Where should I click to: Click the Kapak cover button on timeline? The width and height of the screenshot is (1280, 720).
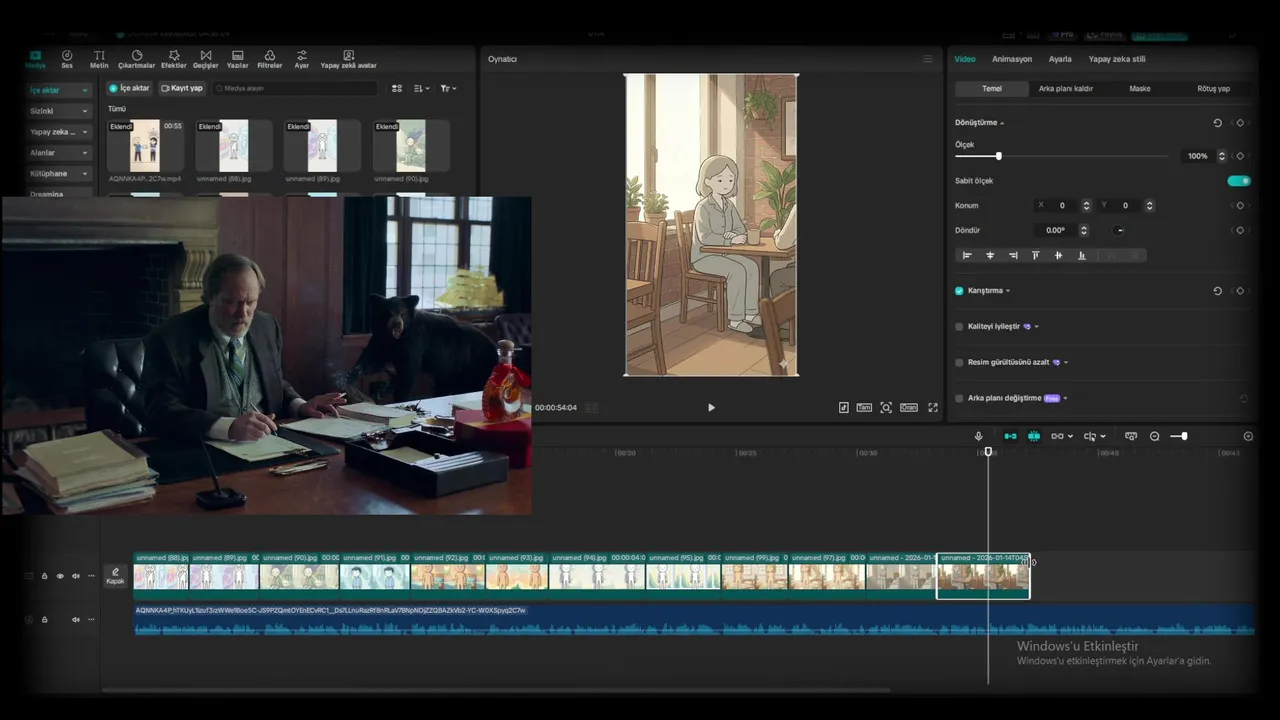click(x=115, y=576)
